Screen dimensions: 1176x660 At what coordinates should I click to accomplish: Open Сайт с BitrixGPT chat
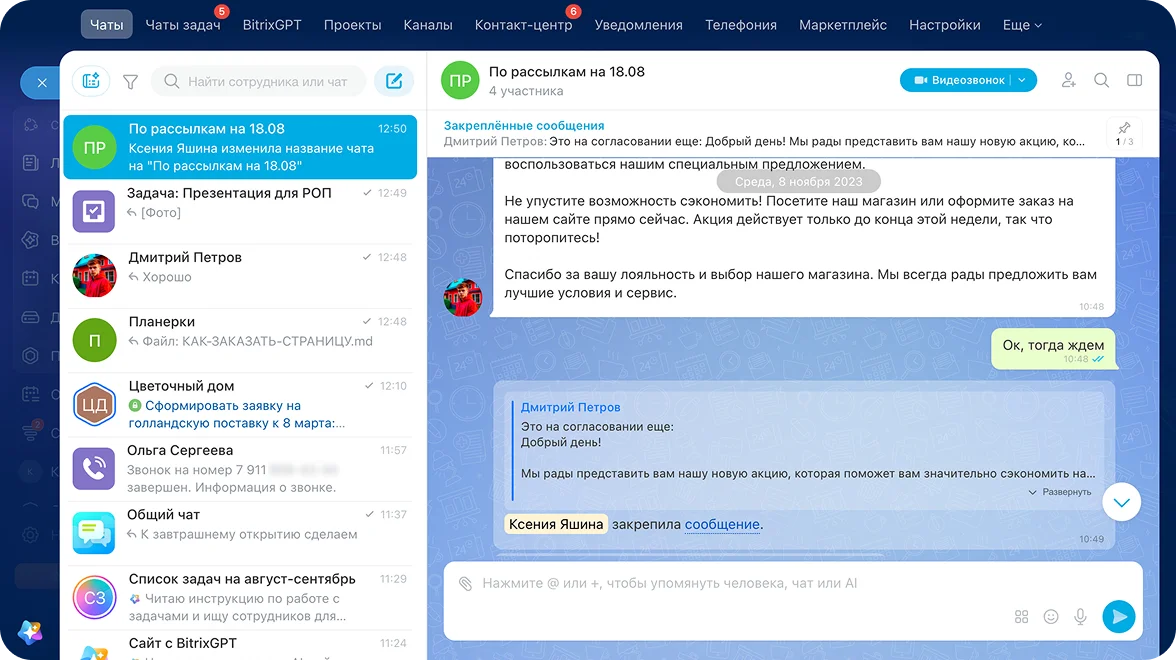[240, 646]
